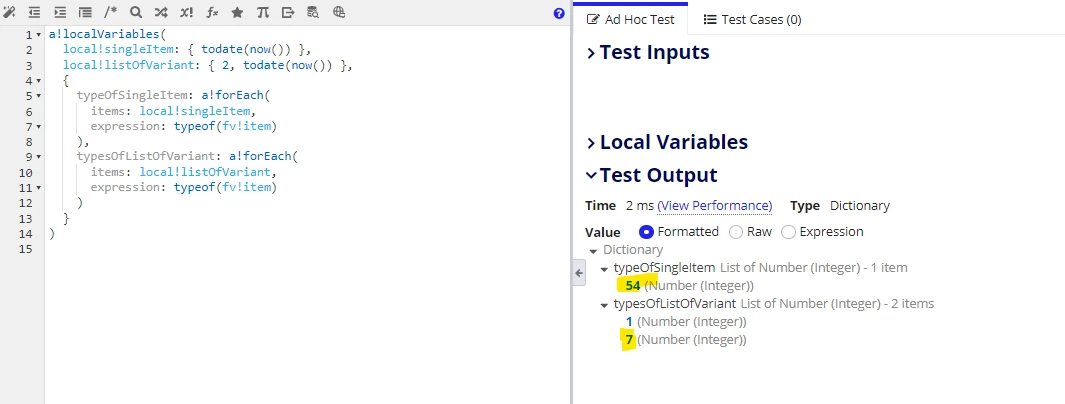Click the globe integration icon
The image size is (1065, 404).
(x=339, y=12)
